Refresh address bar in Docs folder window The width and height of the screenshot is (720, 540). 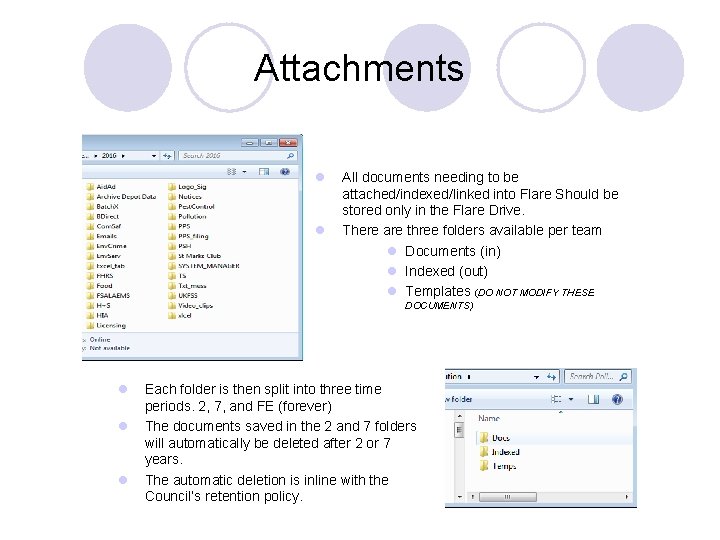tap(551, 377)
